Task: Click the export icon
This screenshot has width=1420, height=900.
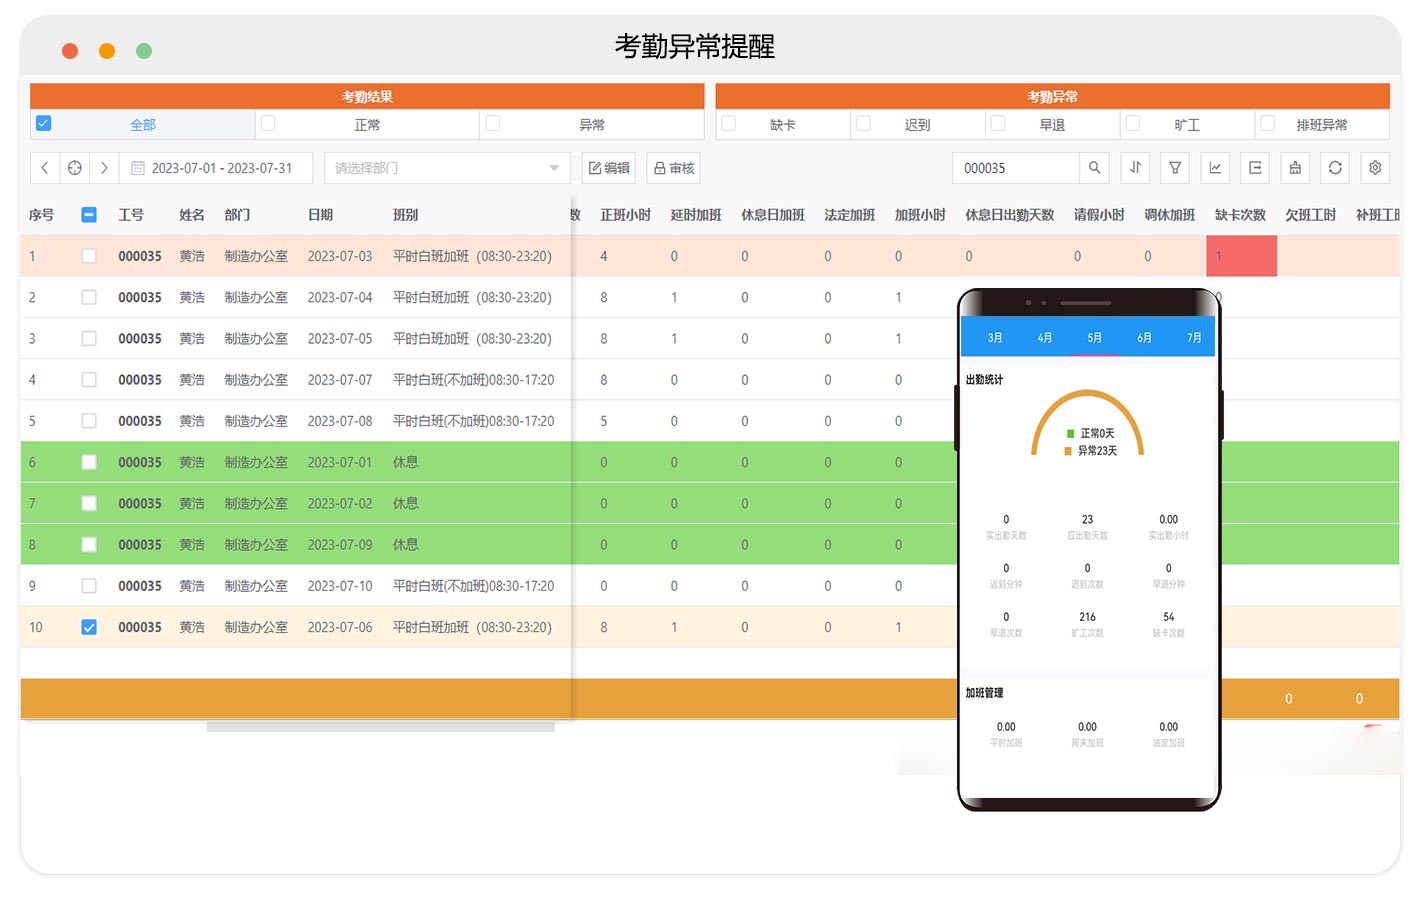Action: 1255,168
